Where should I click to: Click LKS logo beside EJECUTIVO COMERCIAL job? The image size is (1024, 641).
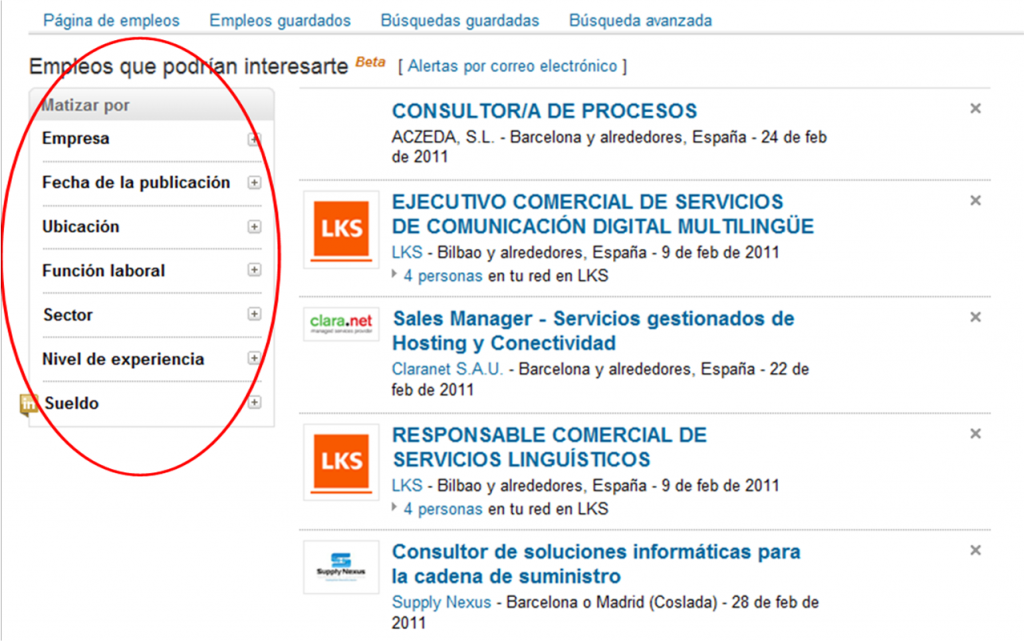point(342,230)
